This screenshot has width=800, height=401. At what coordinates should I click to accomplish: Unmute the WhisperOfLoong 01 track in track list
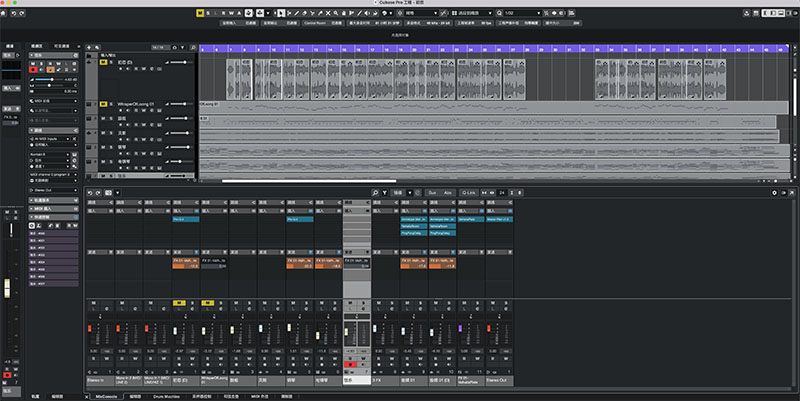click(103, 104)
